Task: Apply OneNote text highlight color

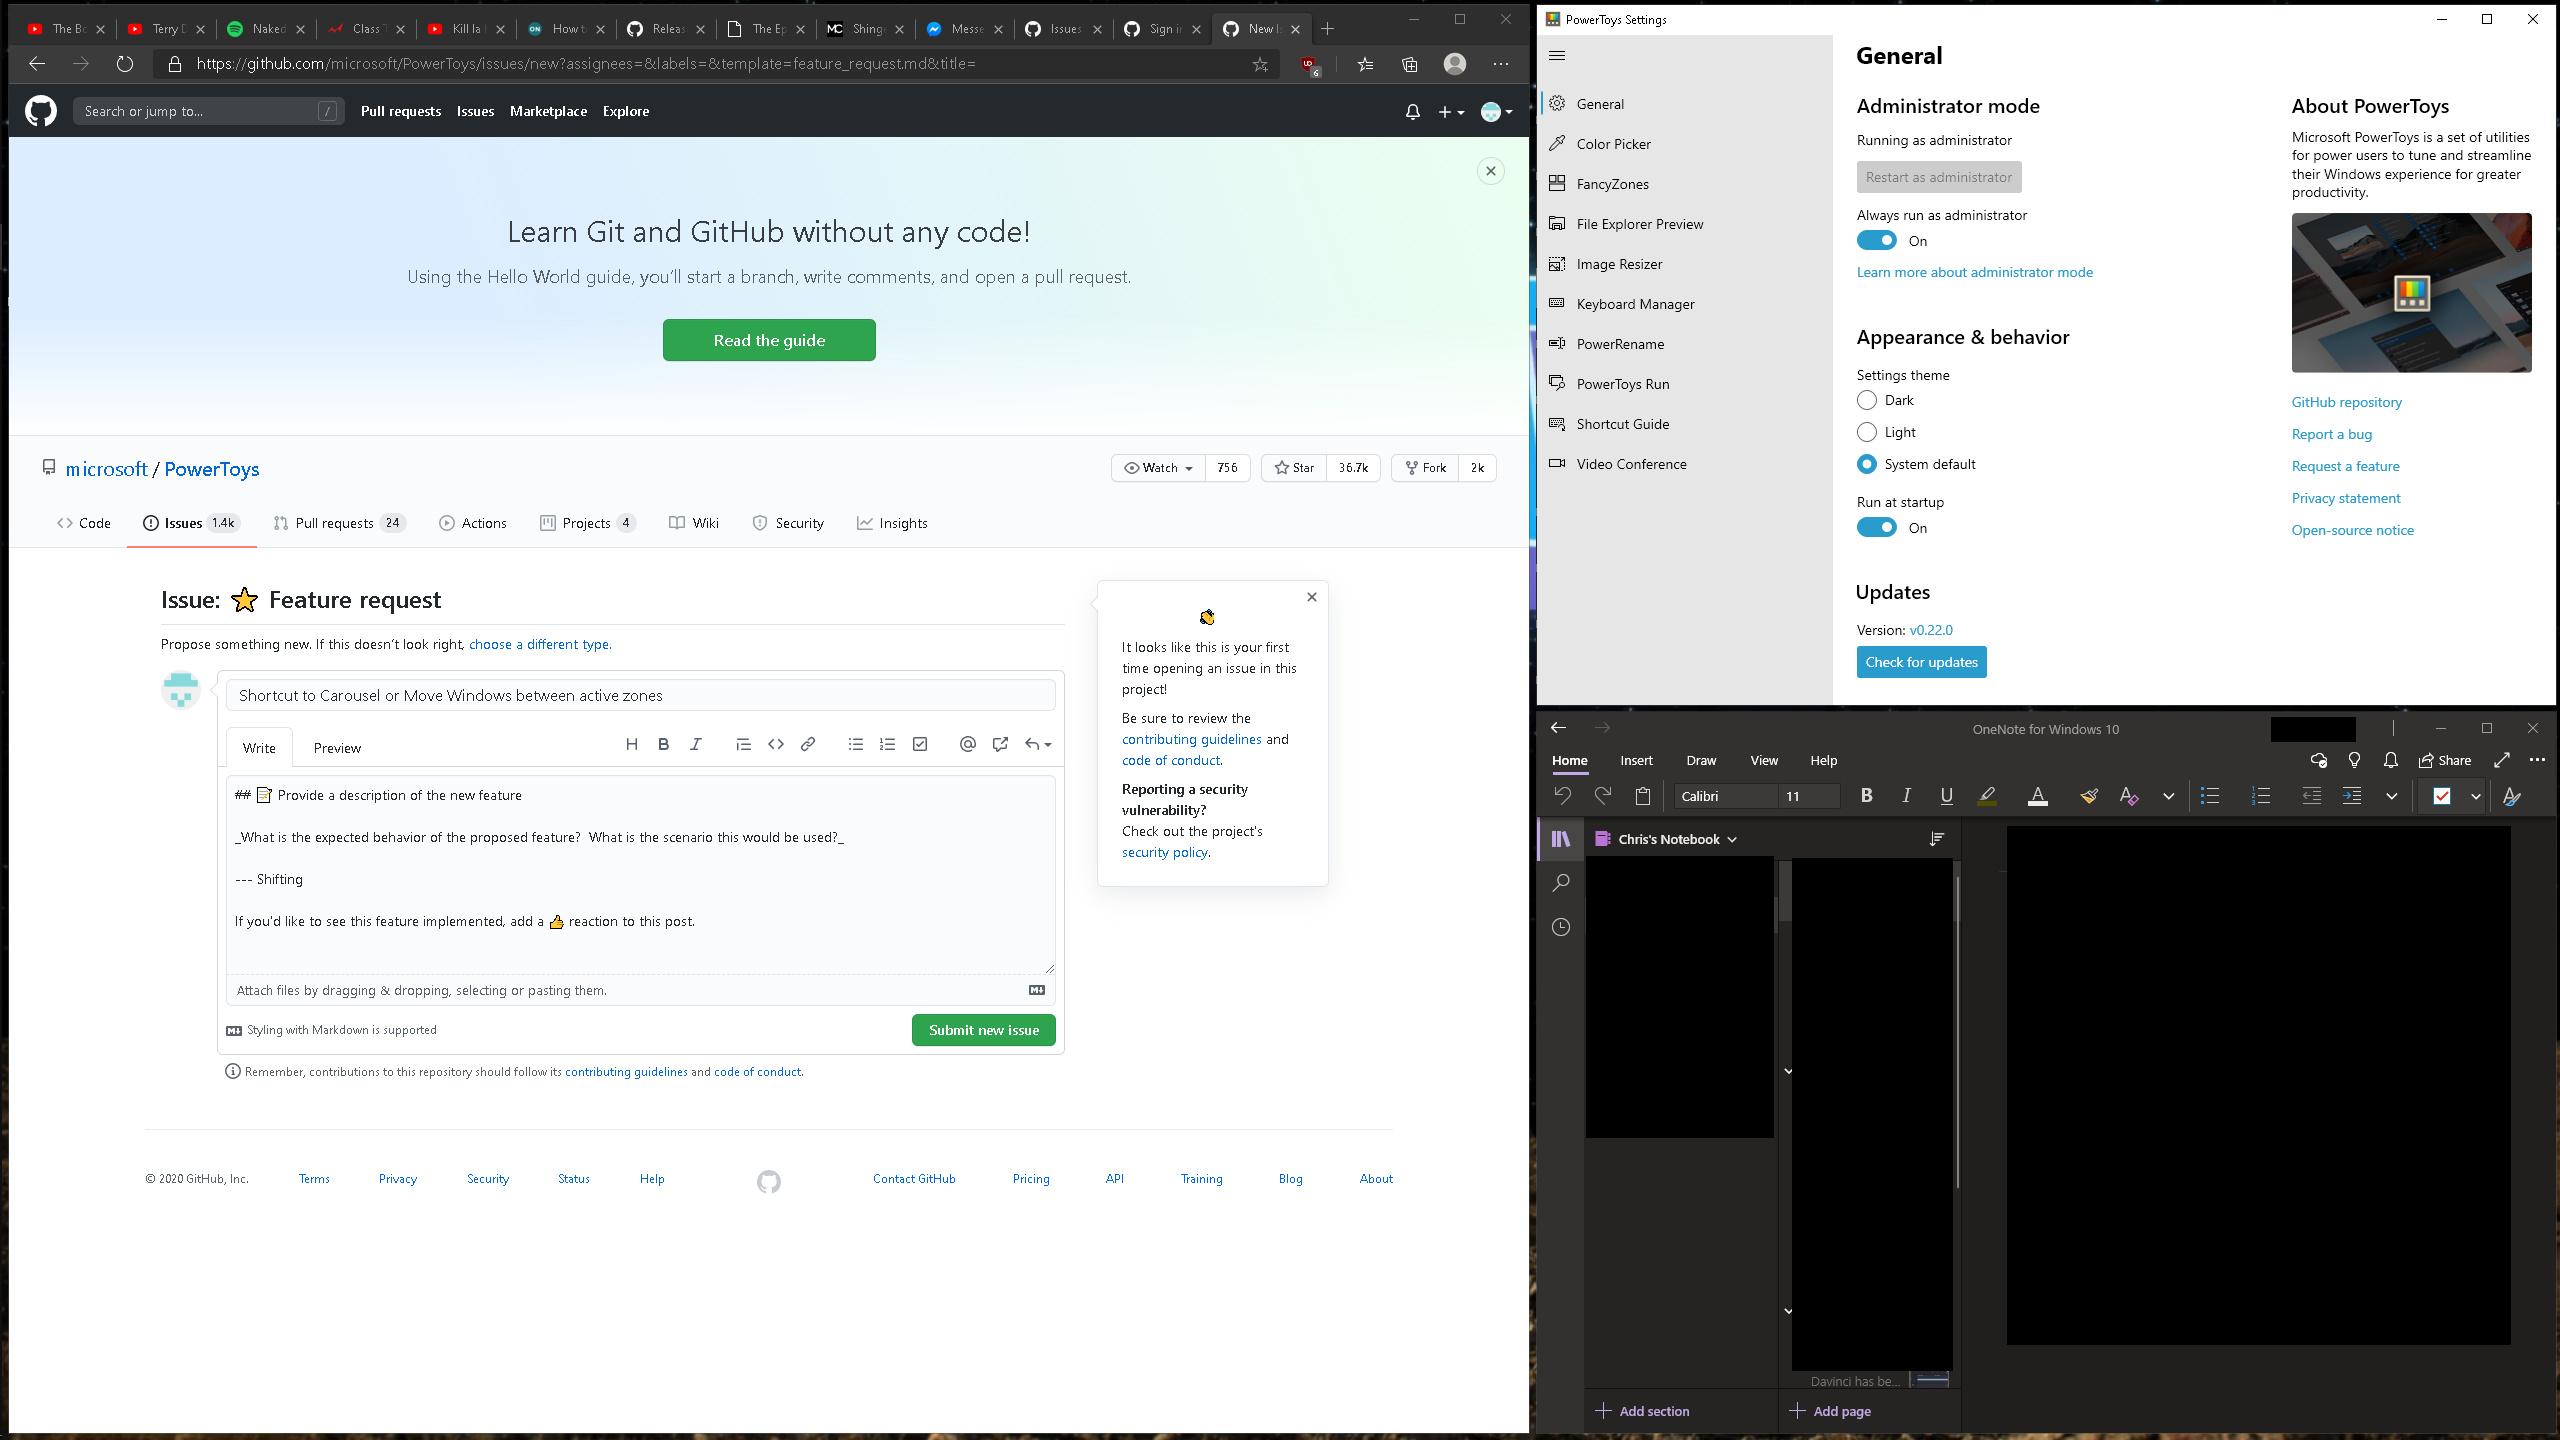Action: coord(1987,796)
